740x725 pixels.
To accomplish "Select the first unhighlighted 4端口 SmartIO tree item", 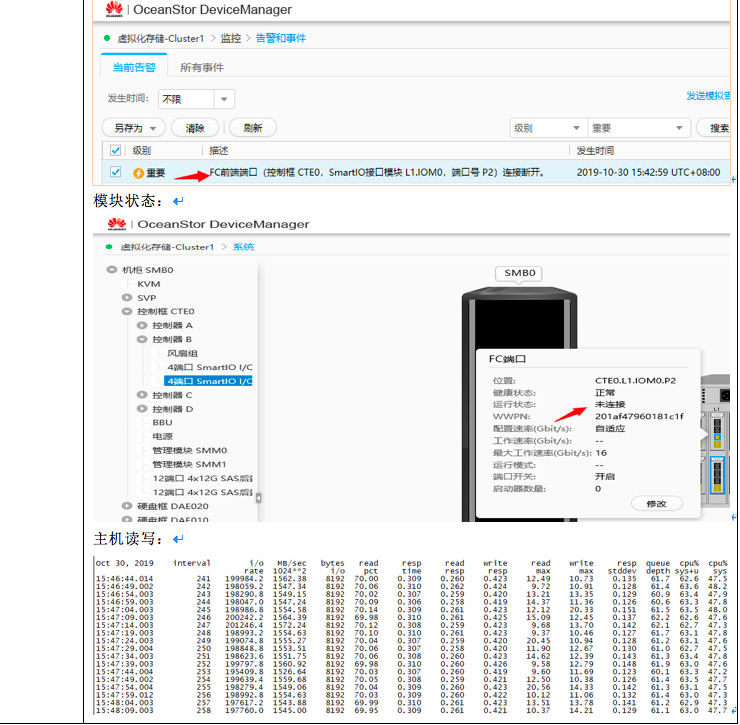I will pos(210,367).
